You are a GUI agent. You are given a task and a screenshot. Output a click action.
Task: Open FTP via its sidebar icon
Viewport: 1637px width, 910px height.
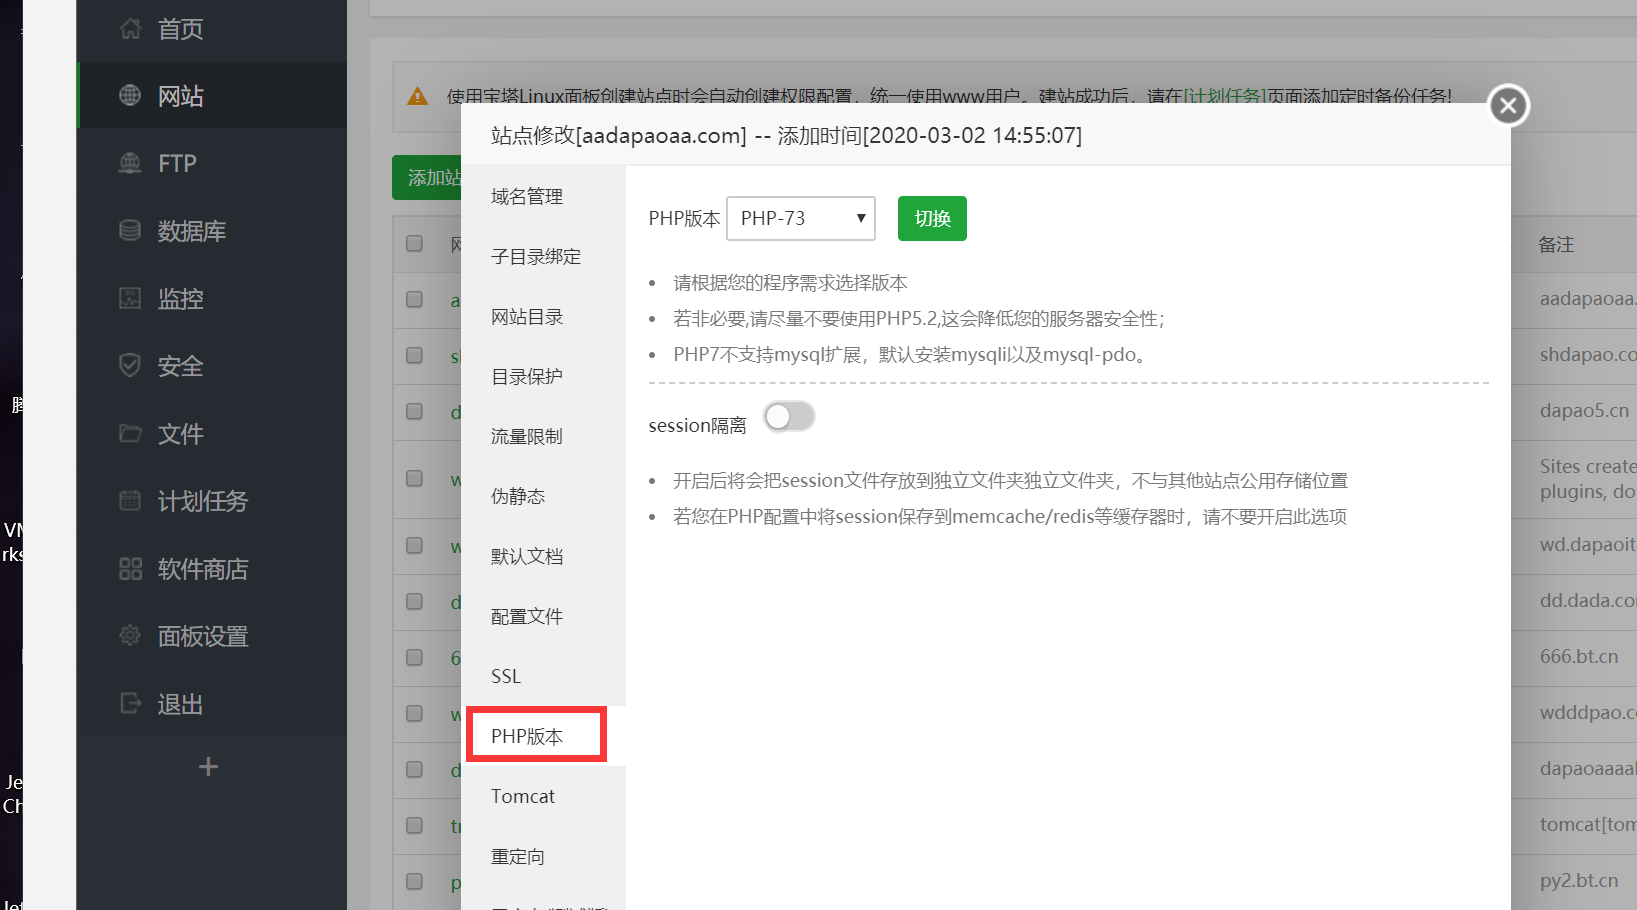tap(130, 163)
